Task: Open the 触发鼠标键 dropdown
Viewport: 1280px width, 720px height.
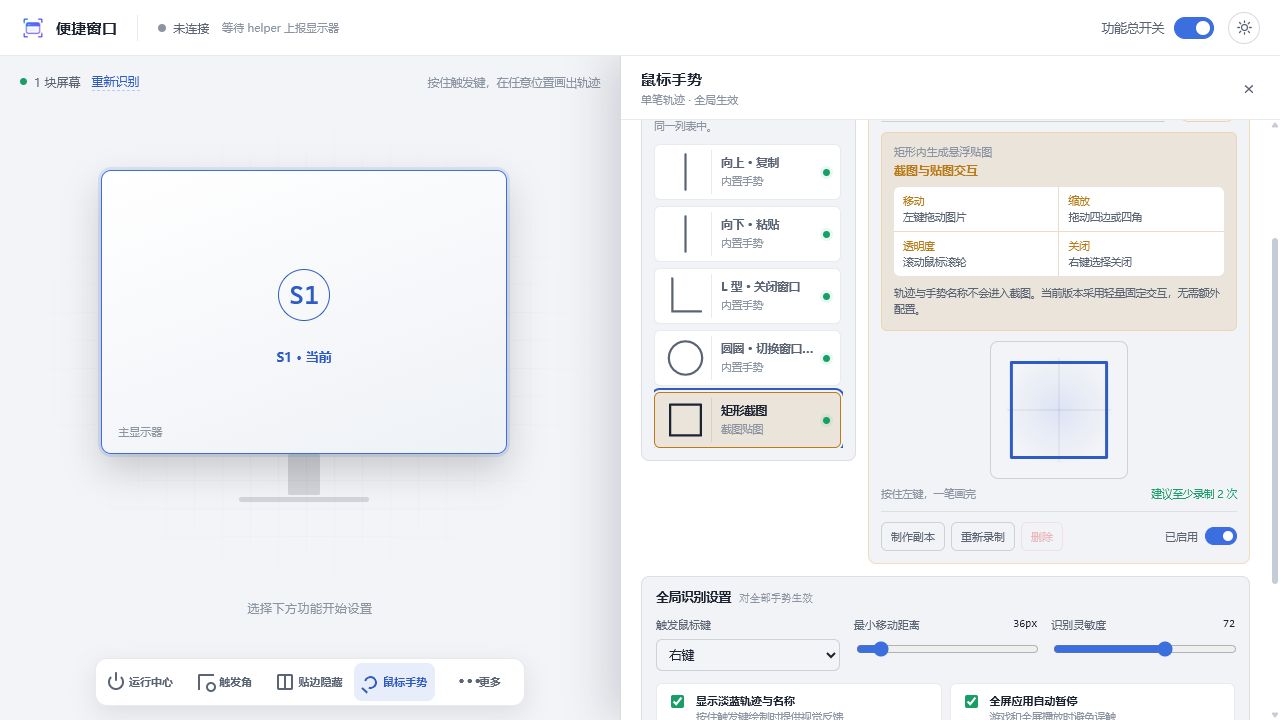Action: click(x=748, y=655)
